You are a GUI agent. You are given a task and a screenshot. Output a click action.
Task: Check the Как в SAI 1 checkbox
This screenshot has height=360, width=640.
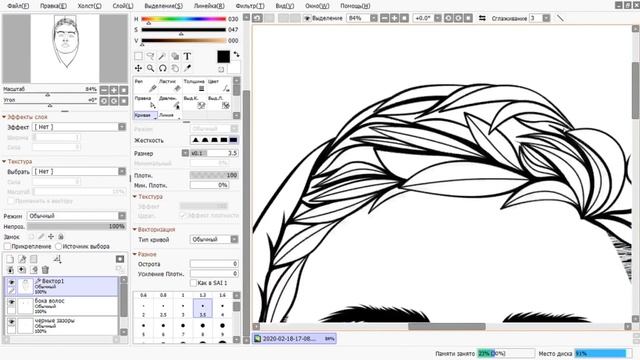point(193,283)
